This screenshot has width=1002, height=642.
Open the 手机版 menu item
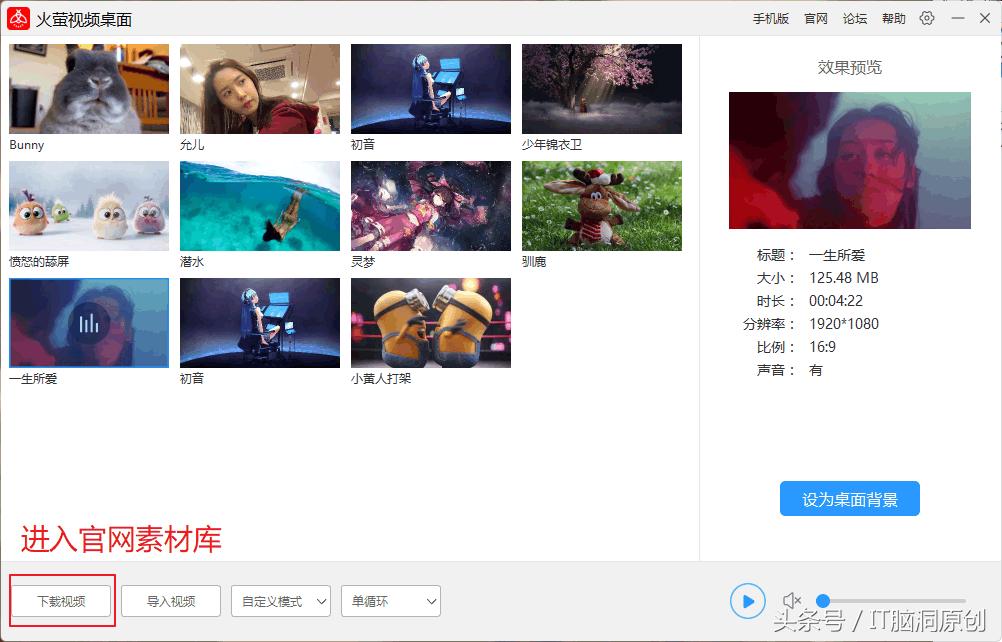(x=771, y=18)
